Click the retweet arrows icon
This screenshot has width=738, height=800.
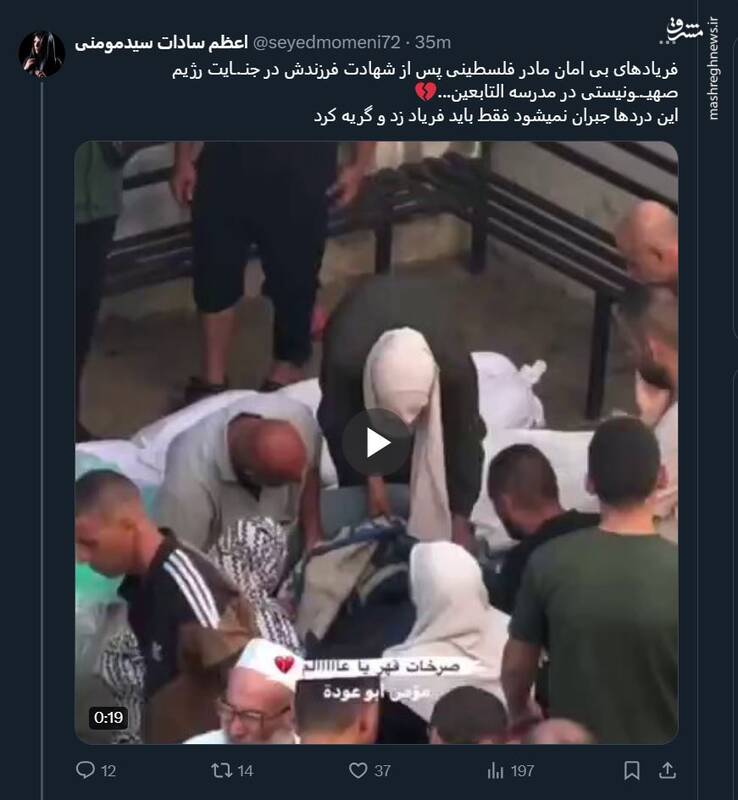222,770
